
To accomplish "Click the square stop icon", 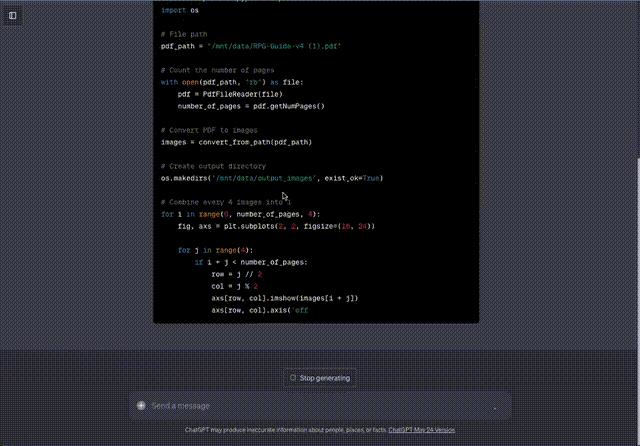I will click(291, 378).
